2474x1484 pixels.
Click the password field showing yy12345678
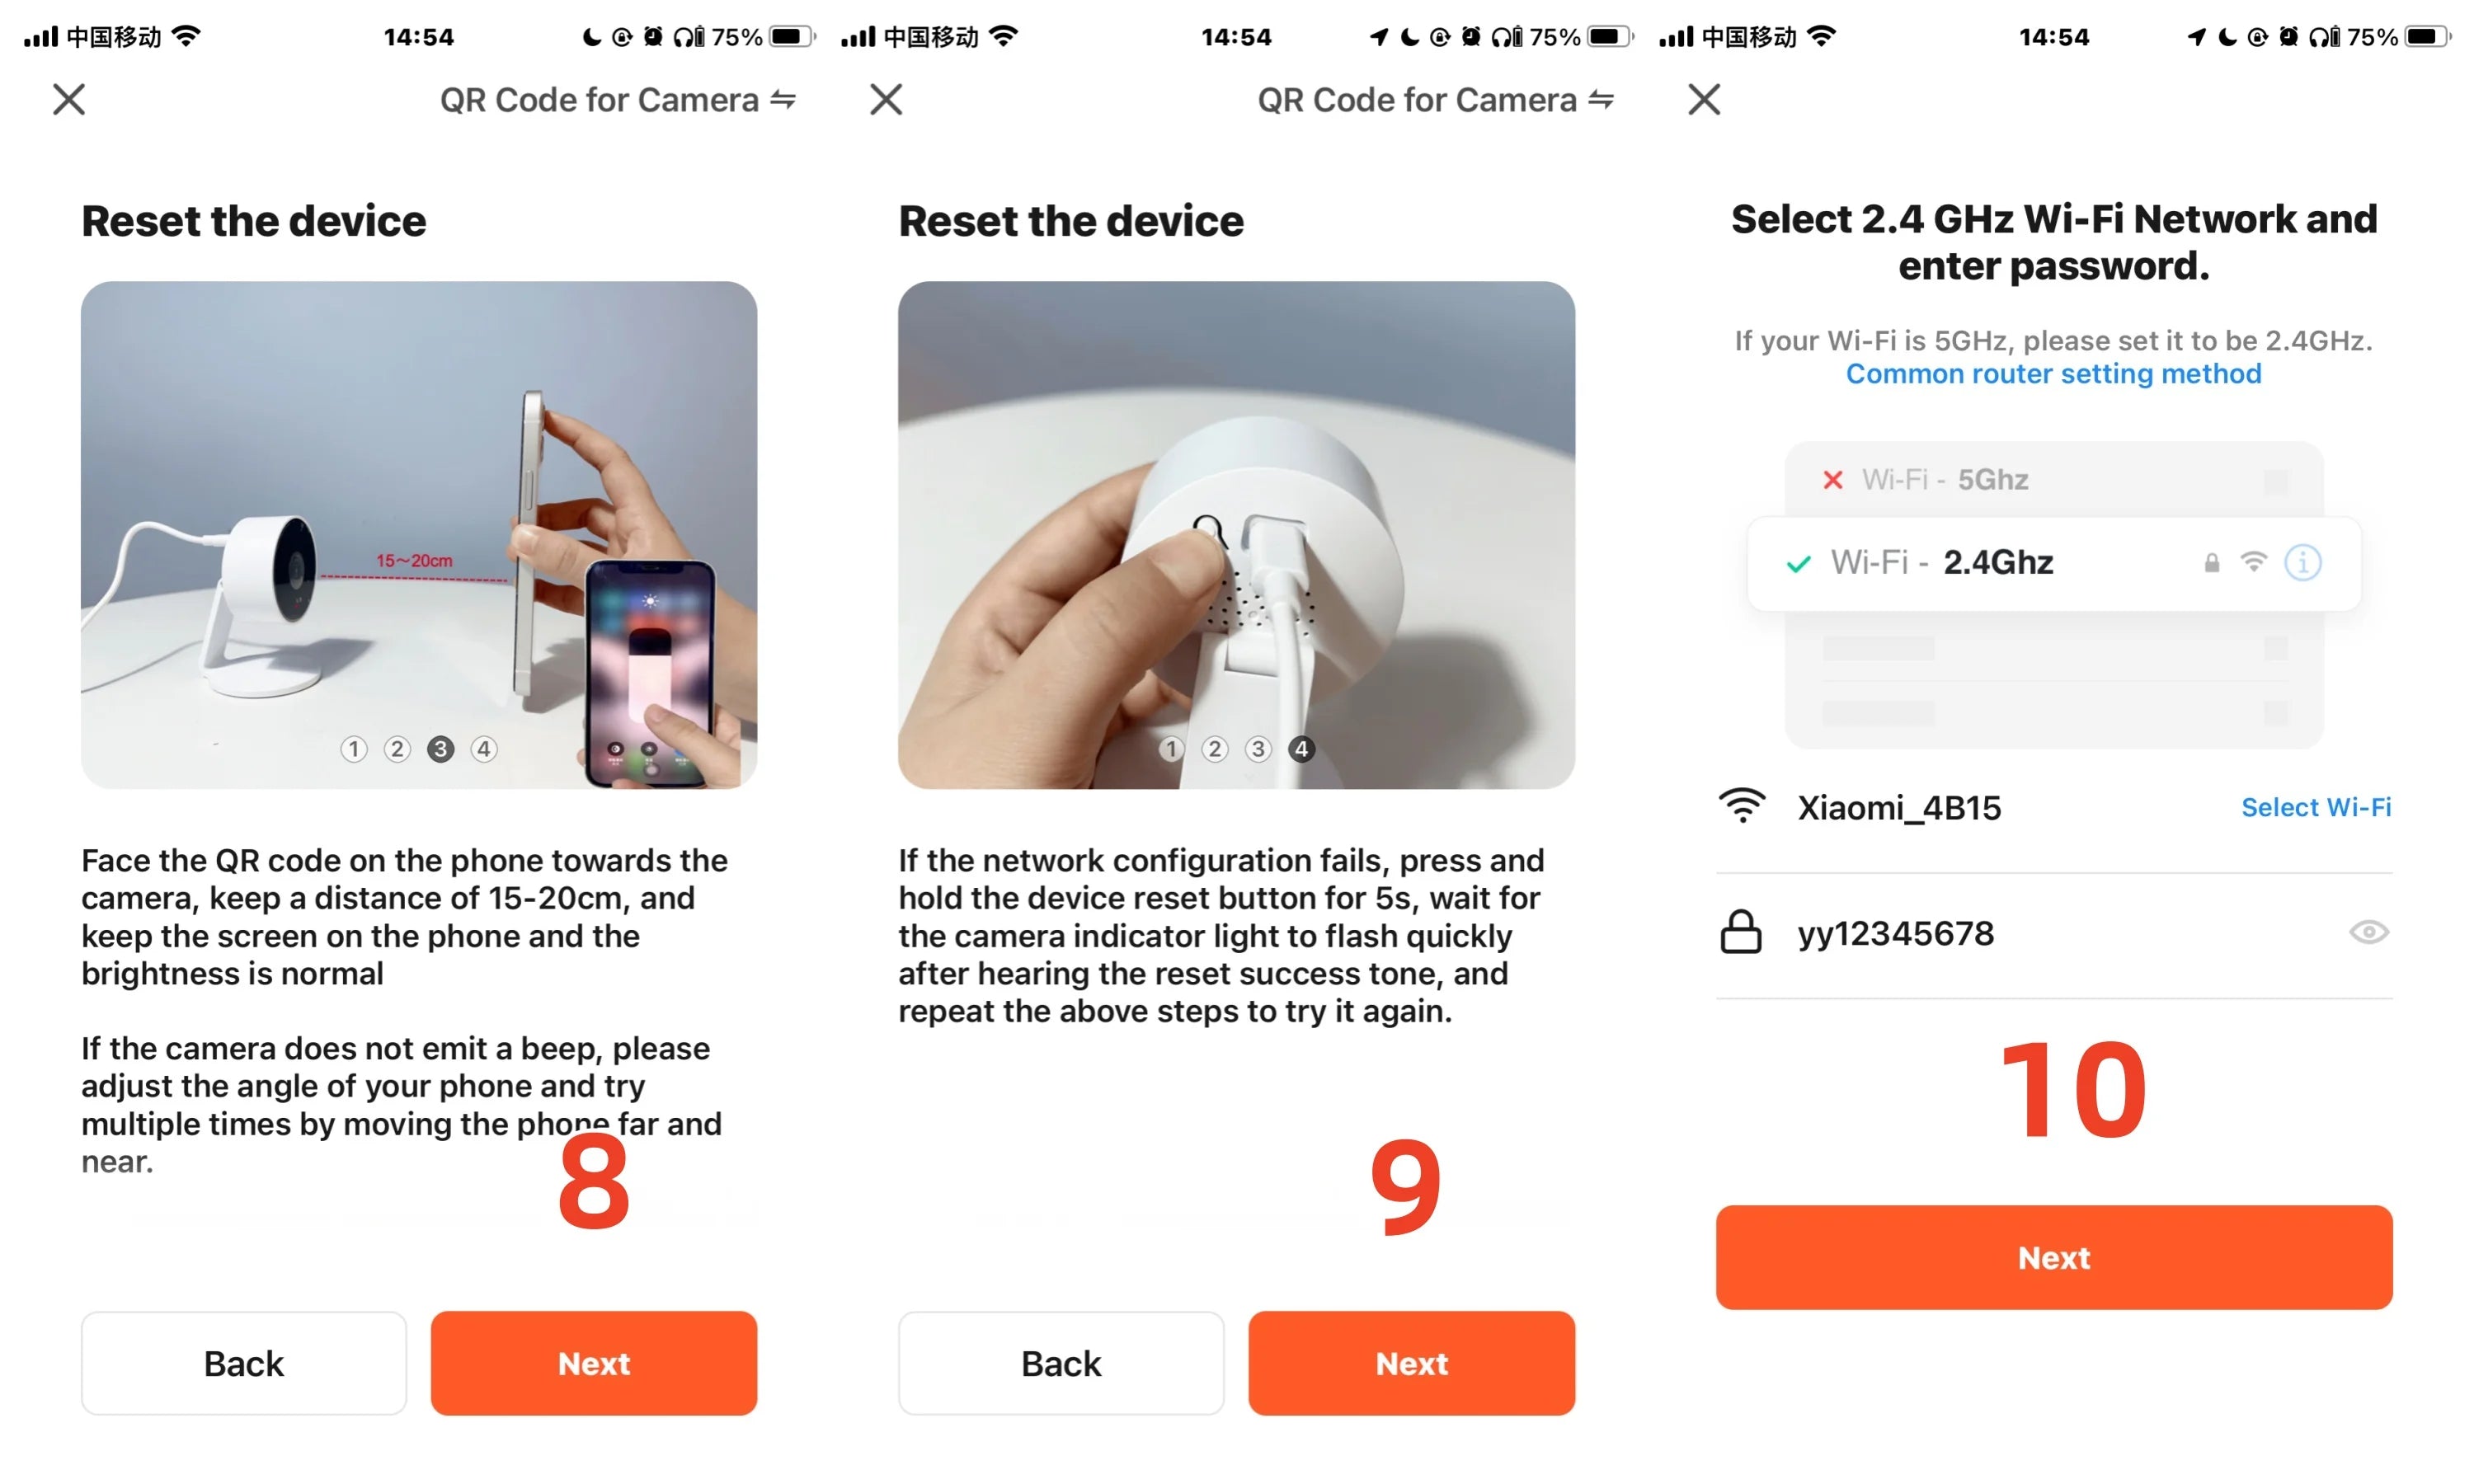coord(2054,934)
